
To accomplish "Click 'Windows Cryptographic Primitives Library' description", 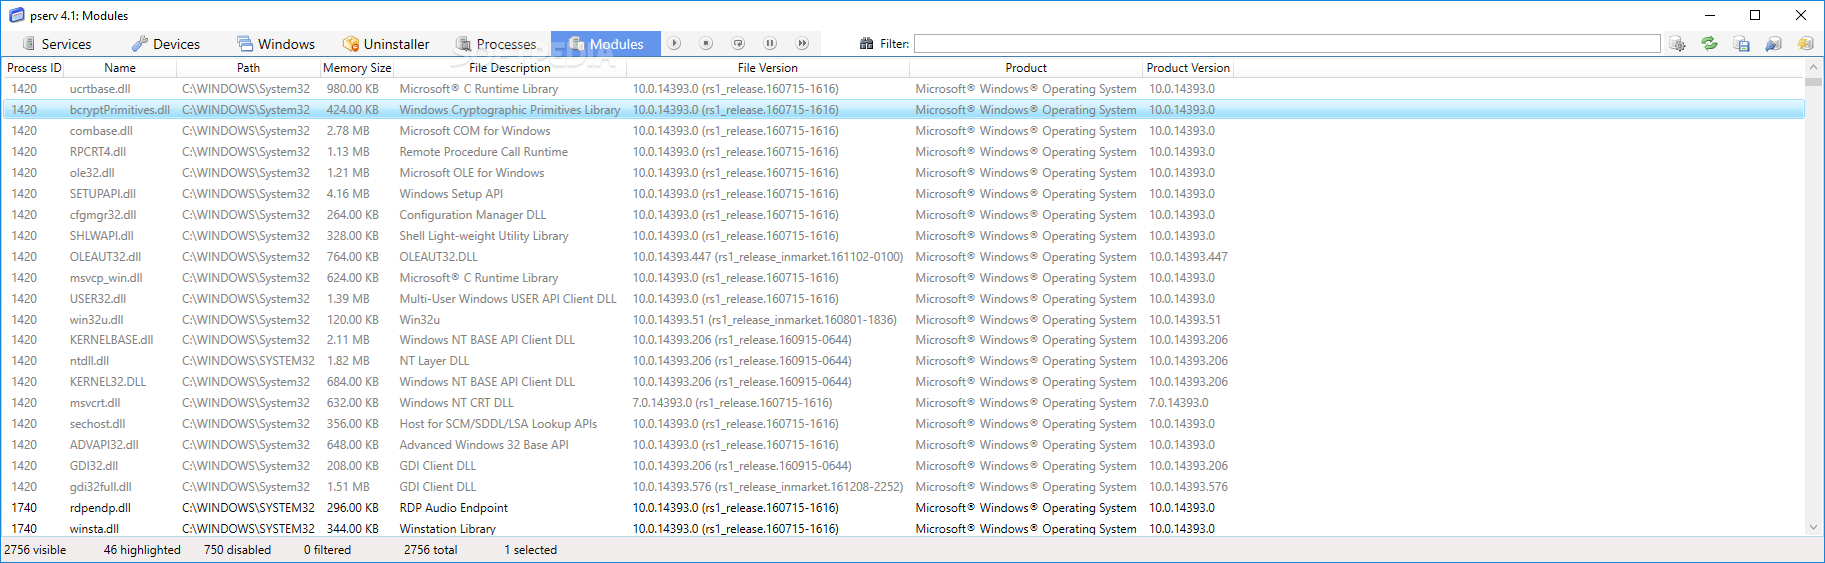I will 510,110.
